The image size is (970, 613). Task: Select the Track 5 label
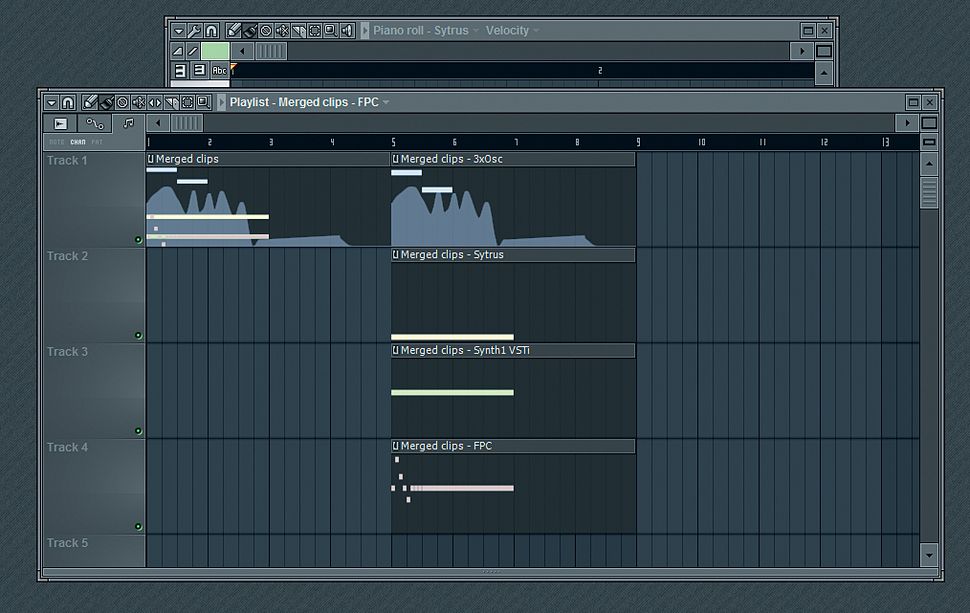[x=67, y=542]
